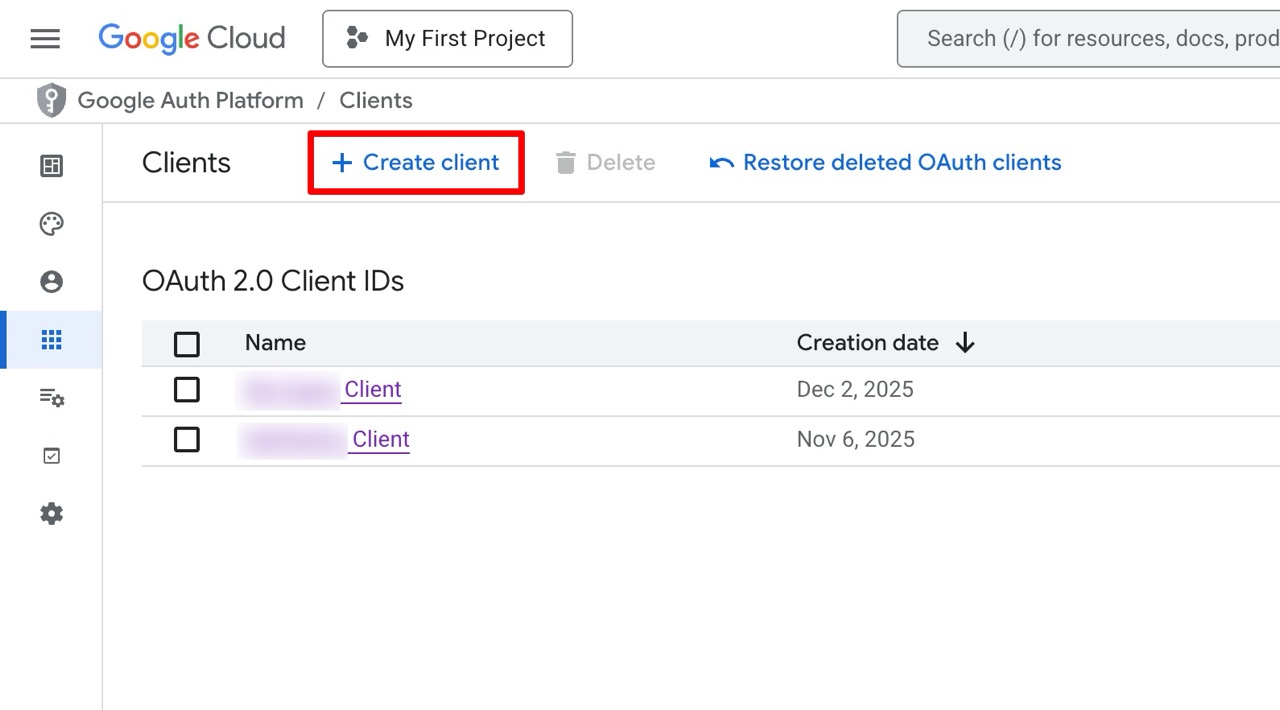Sort by Creation date arrow
Screen dimensions: 1280x710
point(965,343)
